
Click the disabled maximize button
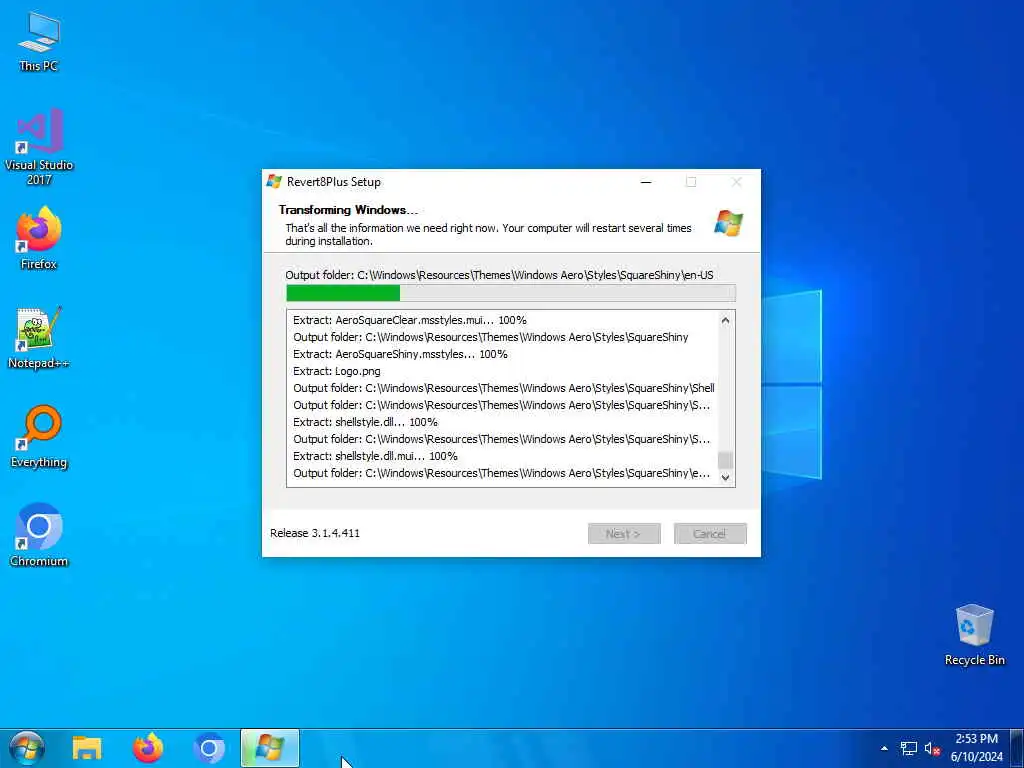tap(691, 182)
